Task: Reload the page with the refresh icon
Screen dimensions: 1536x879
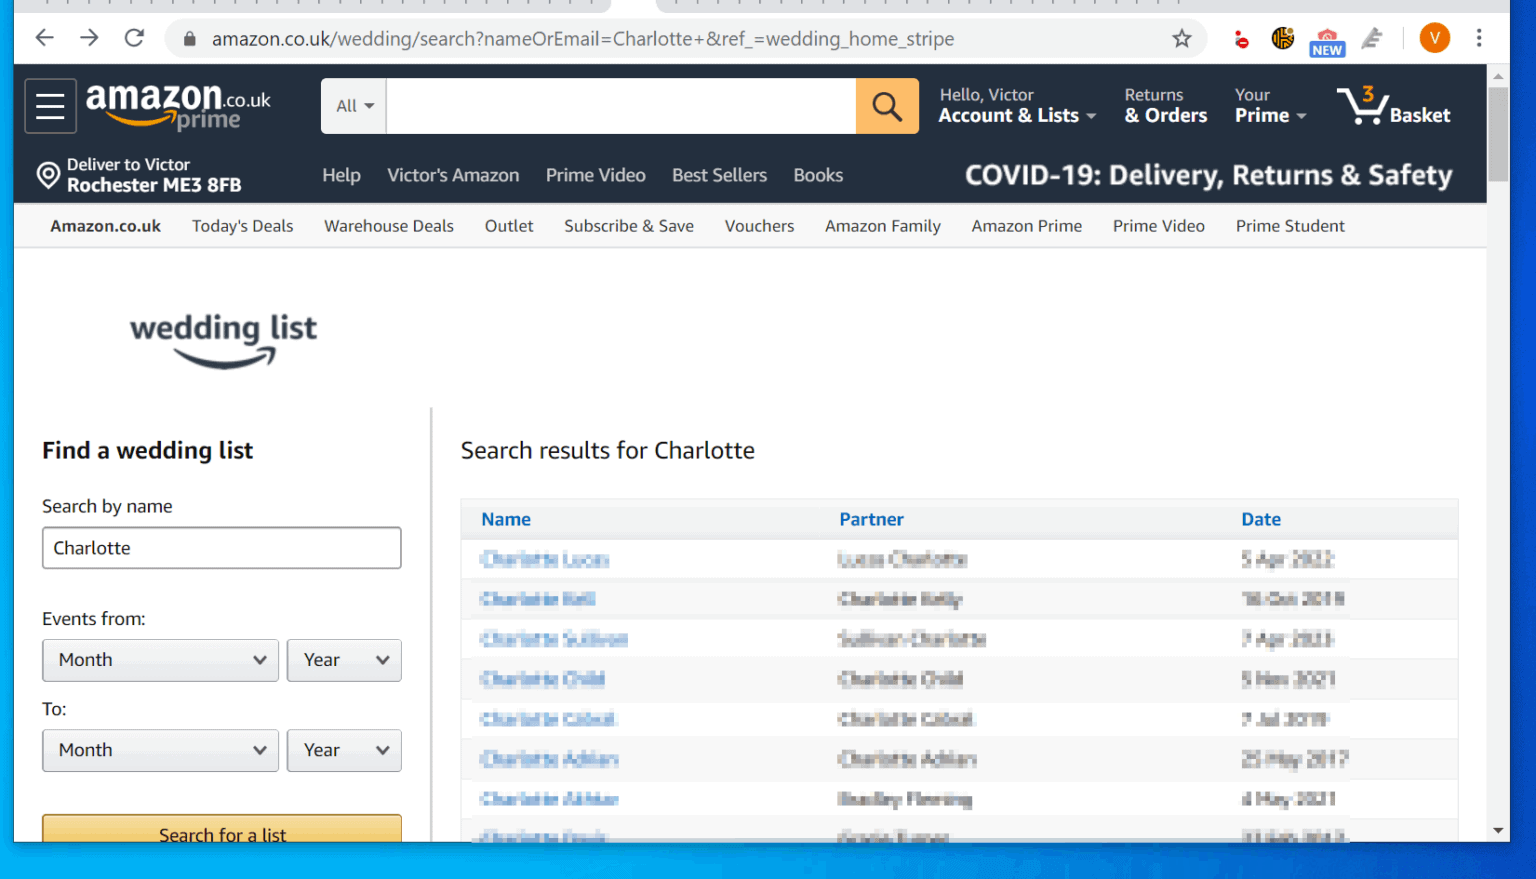Action: pos(134,38)
